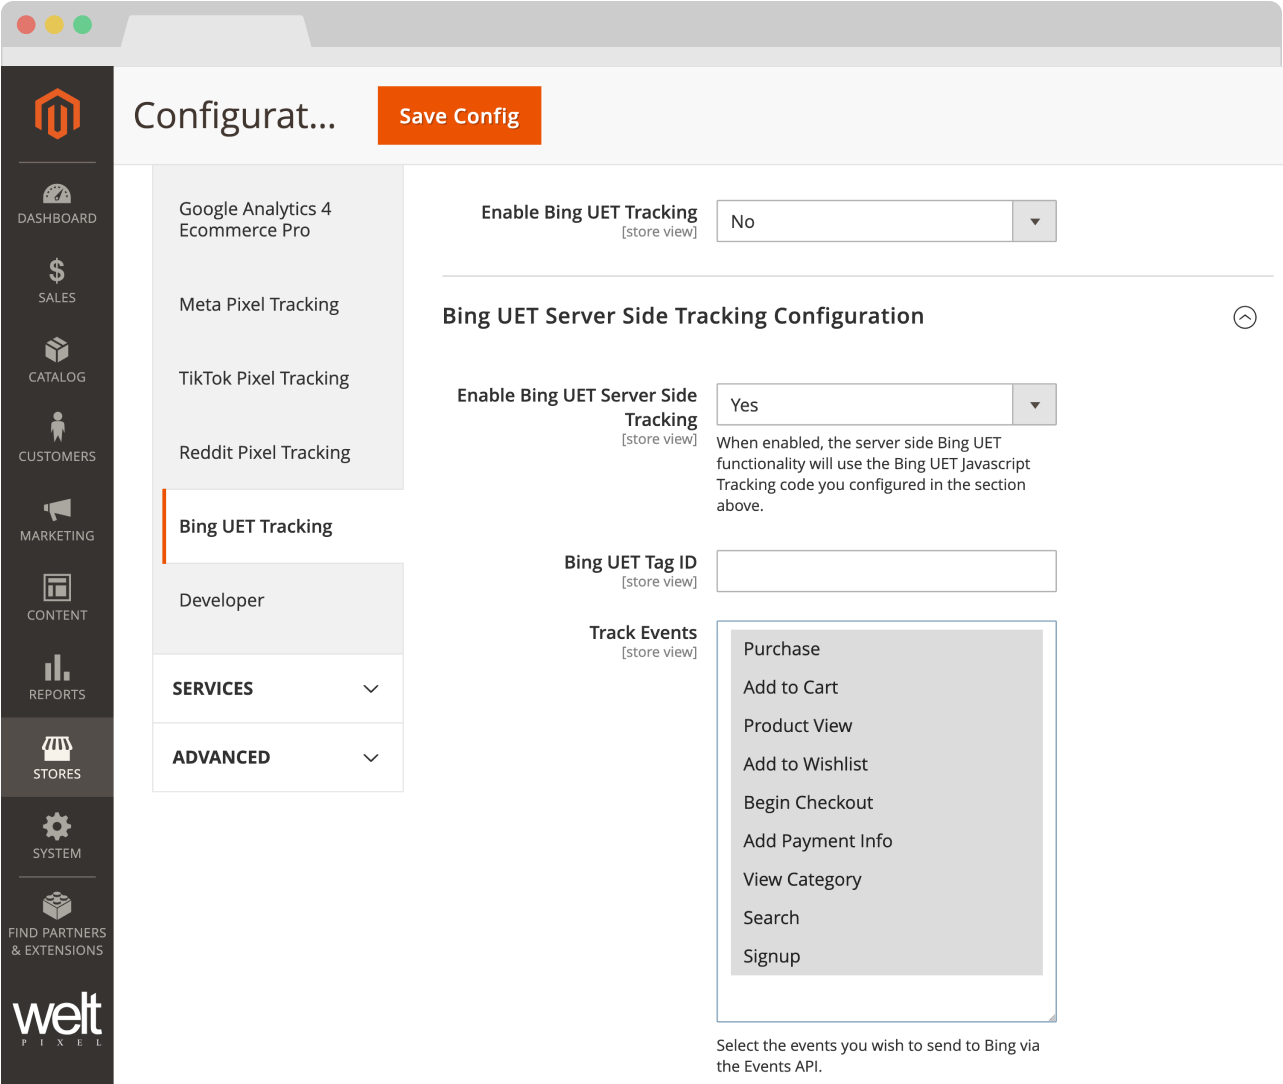Open the Reports chart icon
The height and width of the screenshot is (1084, 1283).
coord(57,675)
